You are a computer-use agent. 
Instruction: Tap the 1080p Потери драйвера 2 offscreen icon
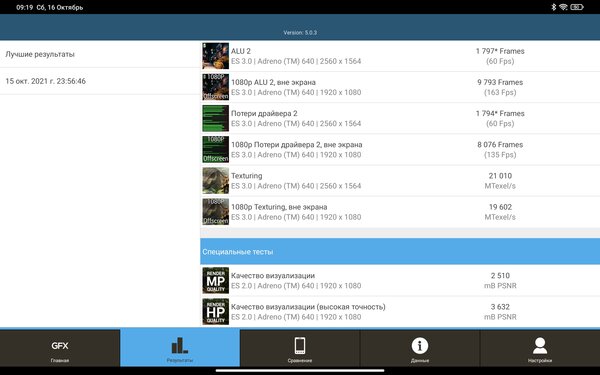[x=215, y=150]
